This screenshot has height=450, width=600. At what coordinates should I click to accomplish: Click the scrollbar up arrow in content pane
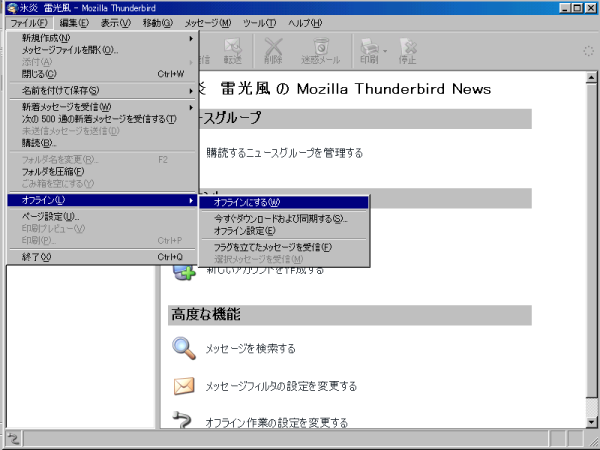point(591,77)
